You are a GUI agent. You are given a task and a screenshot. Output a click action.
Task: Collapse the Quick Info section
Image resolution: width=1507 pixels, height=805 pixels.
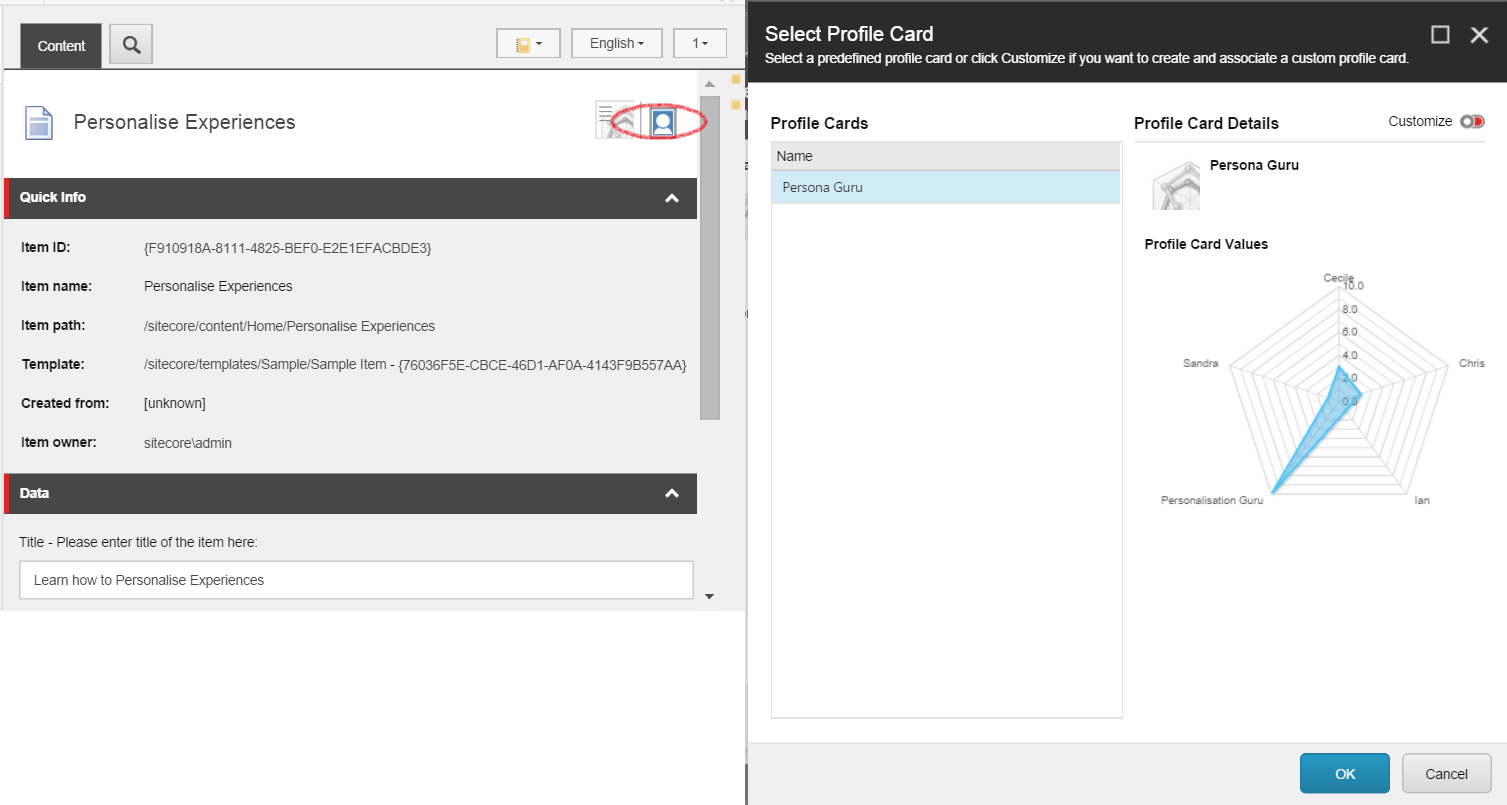pos(672,198)
